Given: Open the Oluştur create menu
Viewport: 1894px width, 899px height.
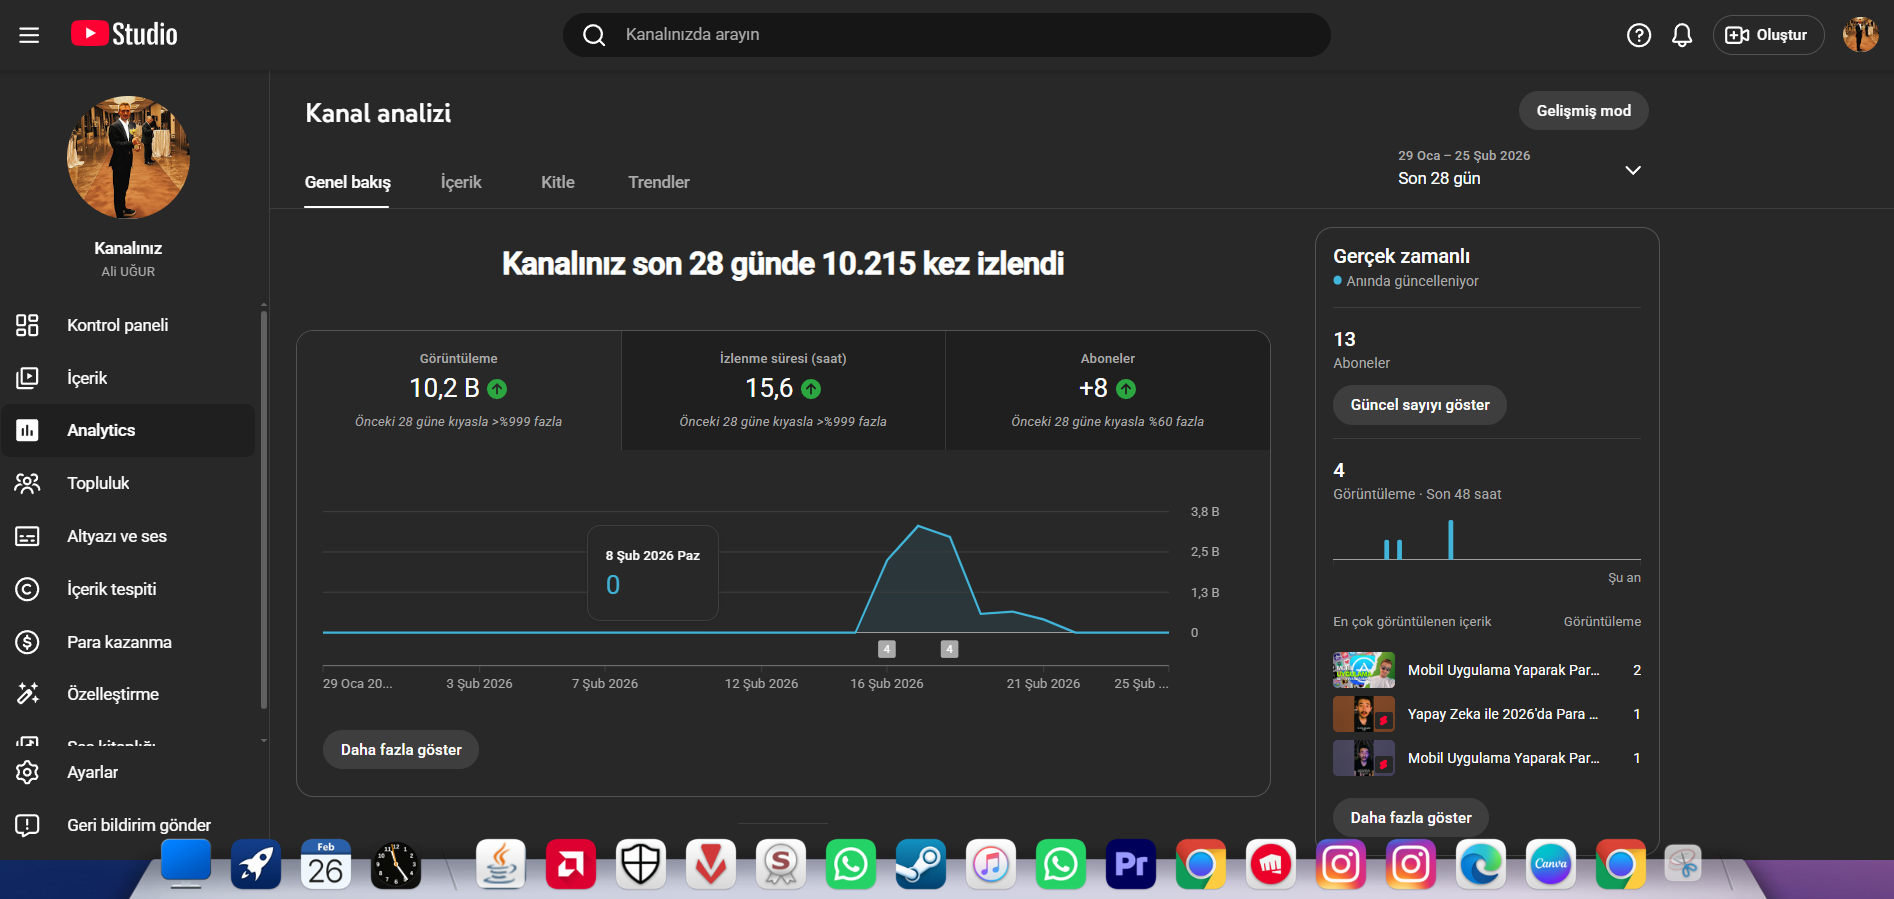Looking at the screenshot, I should (1768, 35).
